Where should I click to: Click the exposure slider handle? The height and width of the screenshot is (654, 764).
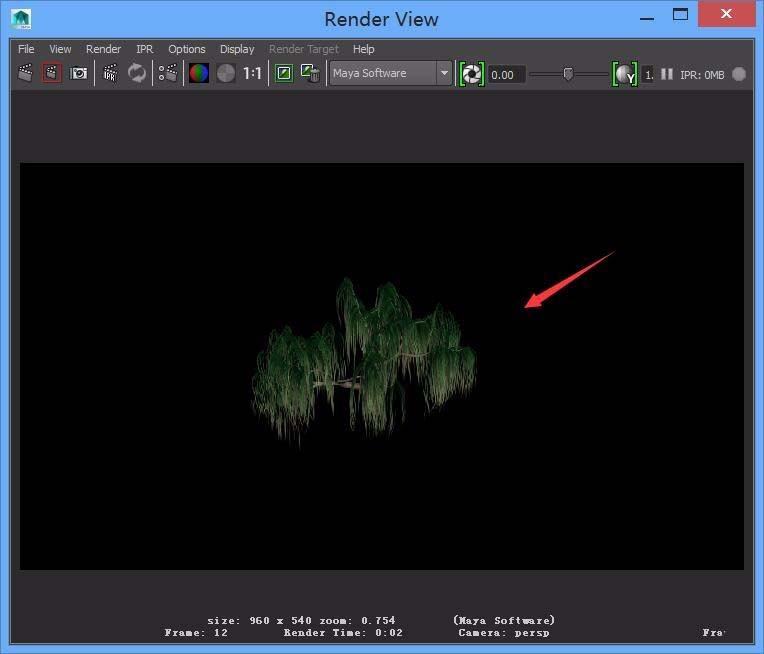[568, 74]
